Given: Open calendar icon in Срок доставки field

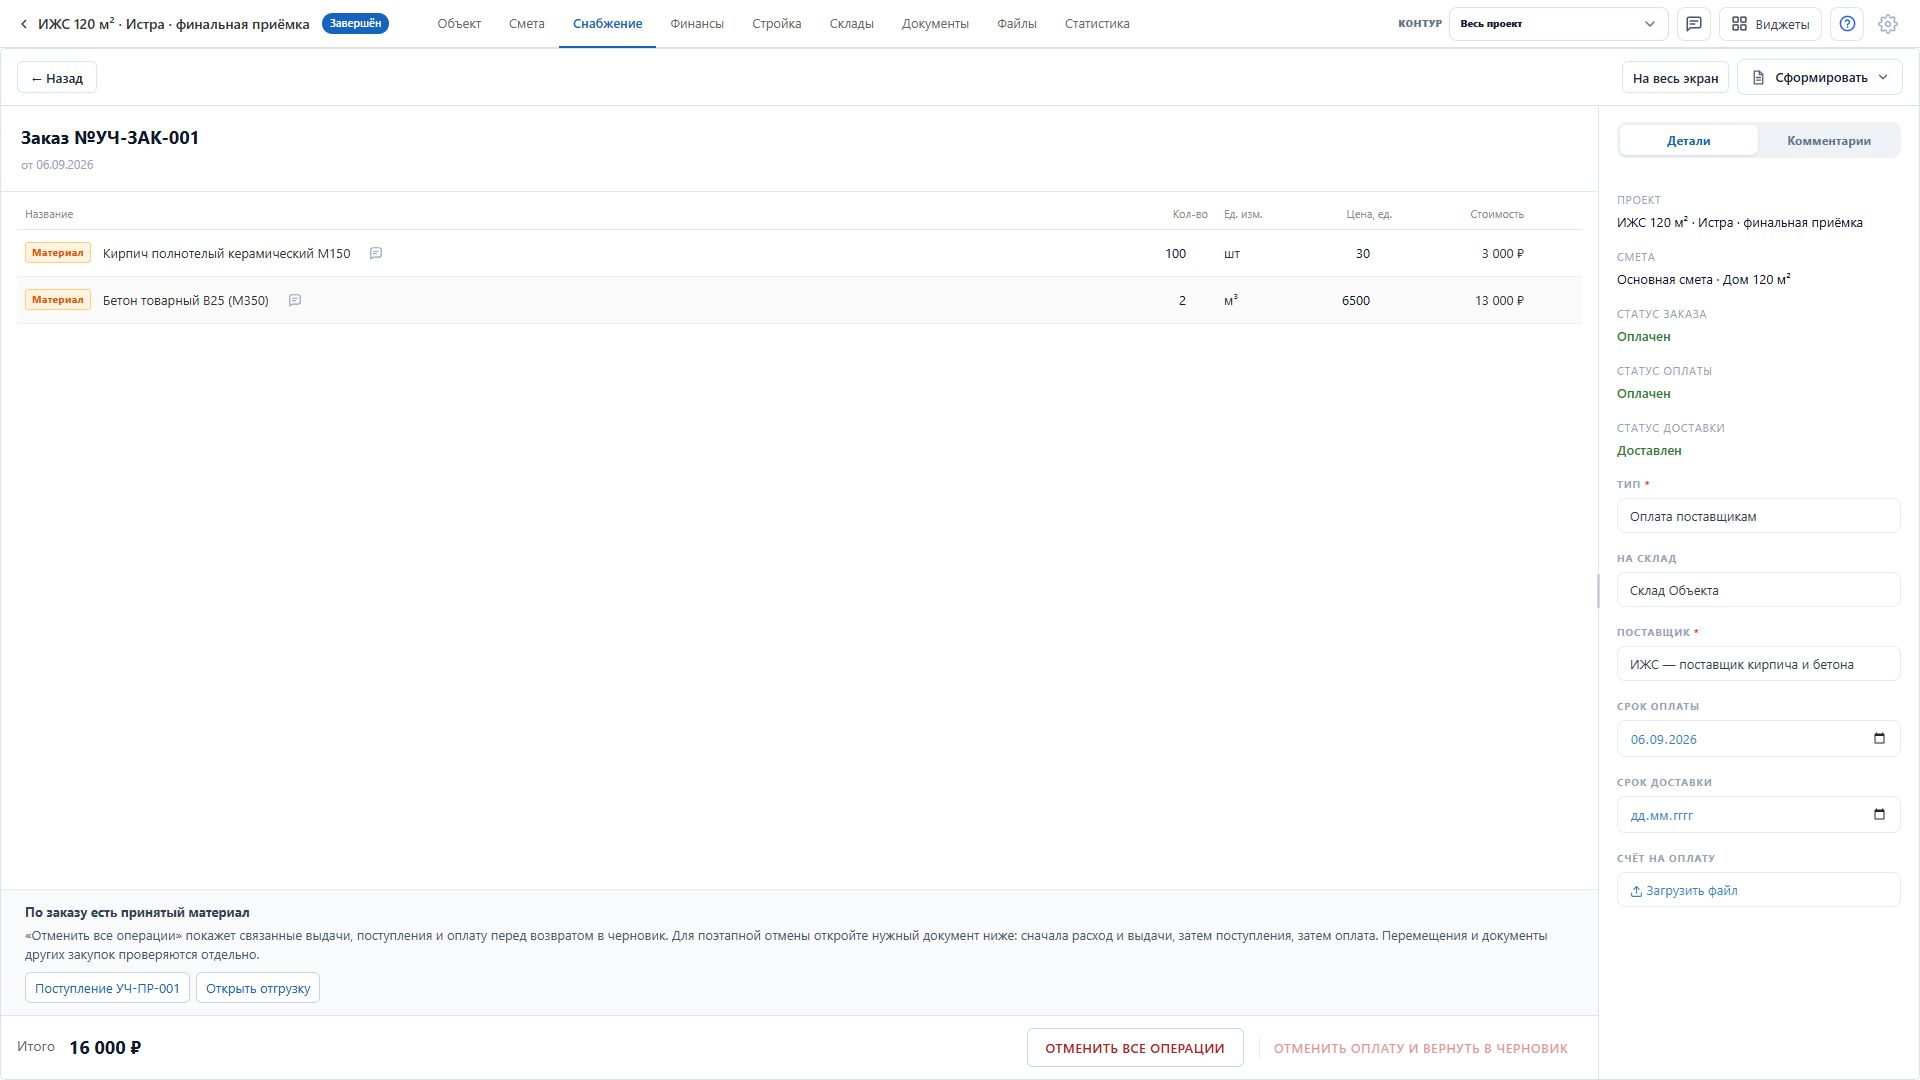Looking at the screenshot, I should [1879, 815].
